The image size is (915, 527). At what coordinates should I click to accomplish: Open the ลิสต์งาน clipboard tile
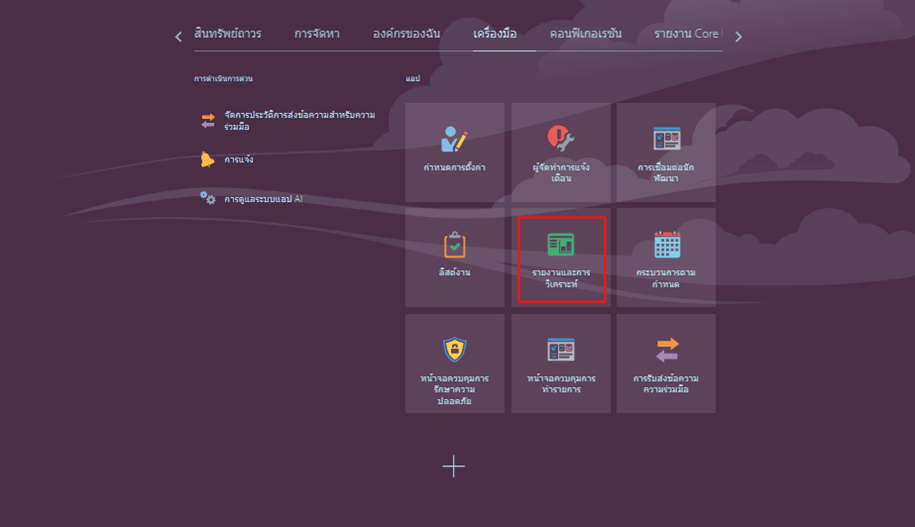[x=454, y=256]
